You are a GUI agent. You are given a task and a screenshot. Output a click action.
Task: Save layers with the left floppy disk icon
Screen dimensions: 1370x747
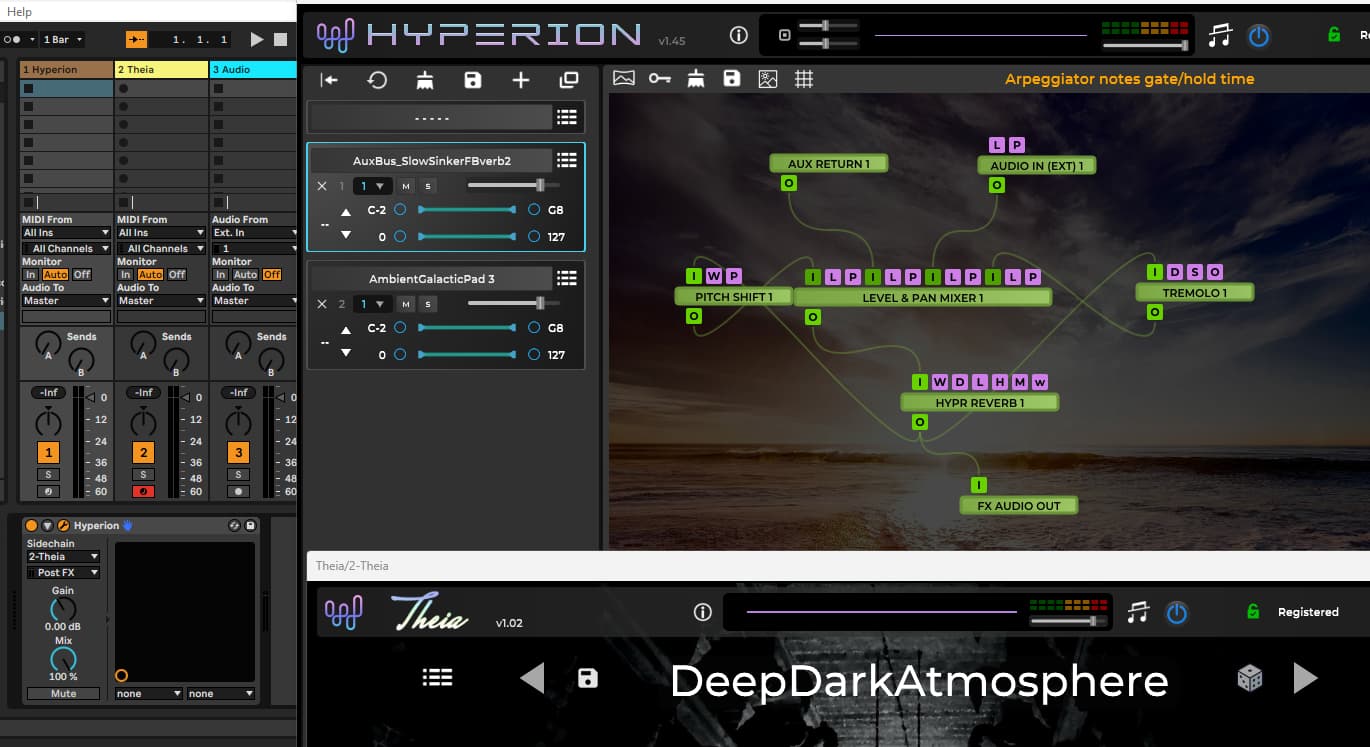473,81
